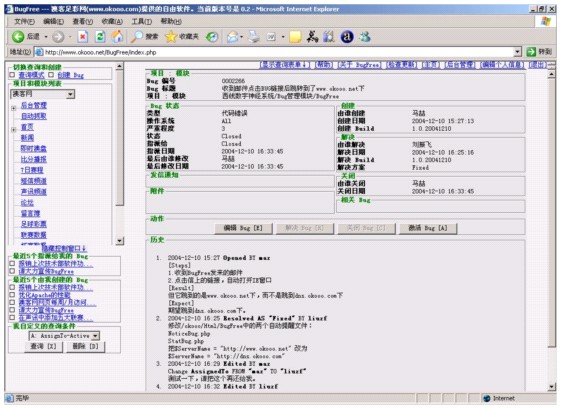Image resolution: width=562 pixels, height=409 pixels.
Task: Click the main page scroll down arrow
Action: (552, 387)
